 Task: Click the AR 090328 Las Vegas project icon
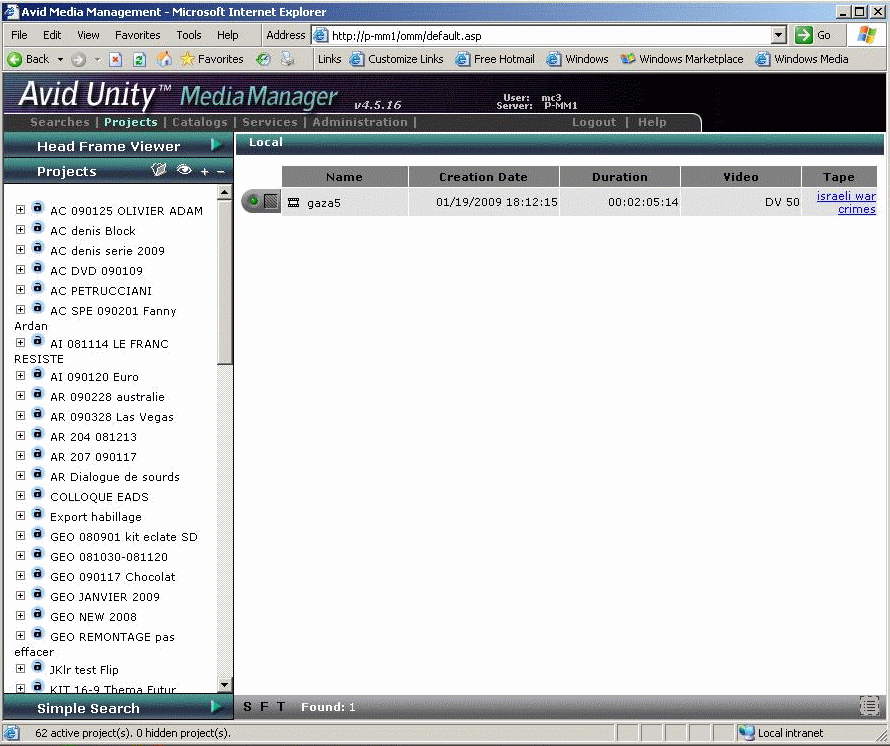coord(37,414)
